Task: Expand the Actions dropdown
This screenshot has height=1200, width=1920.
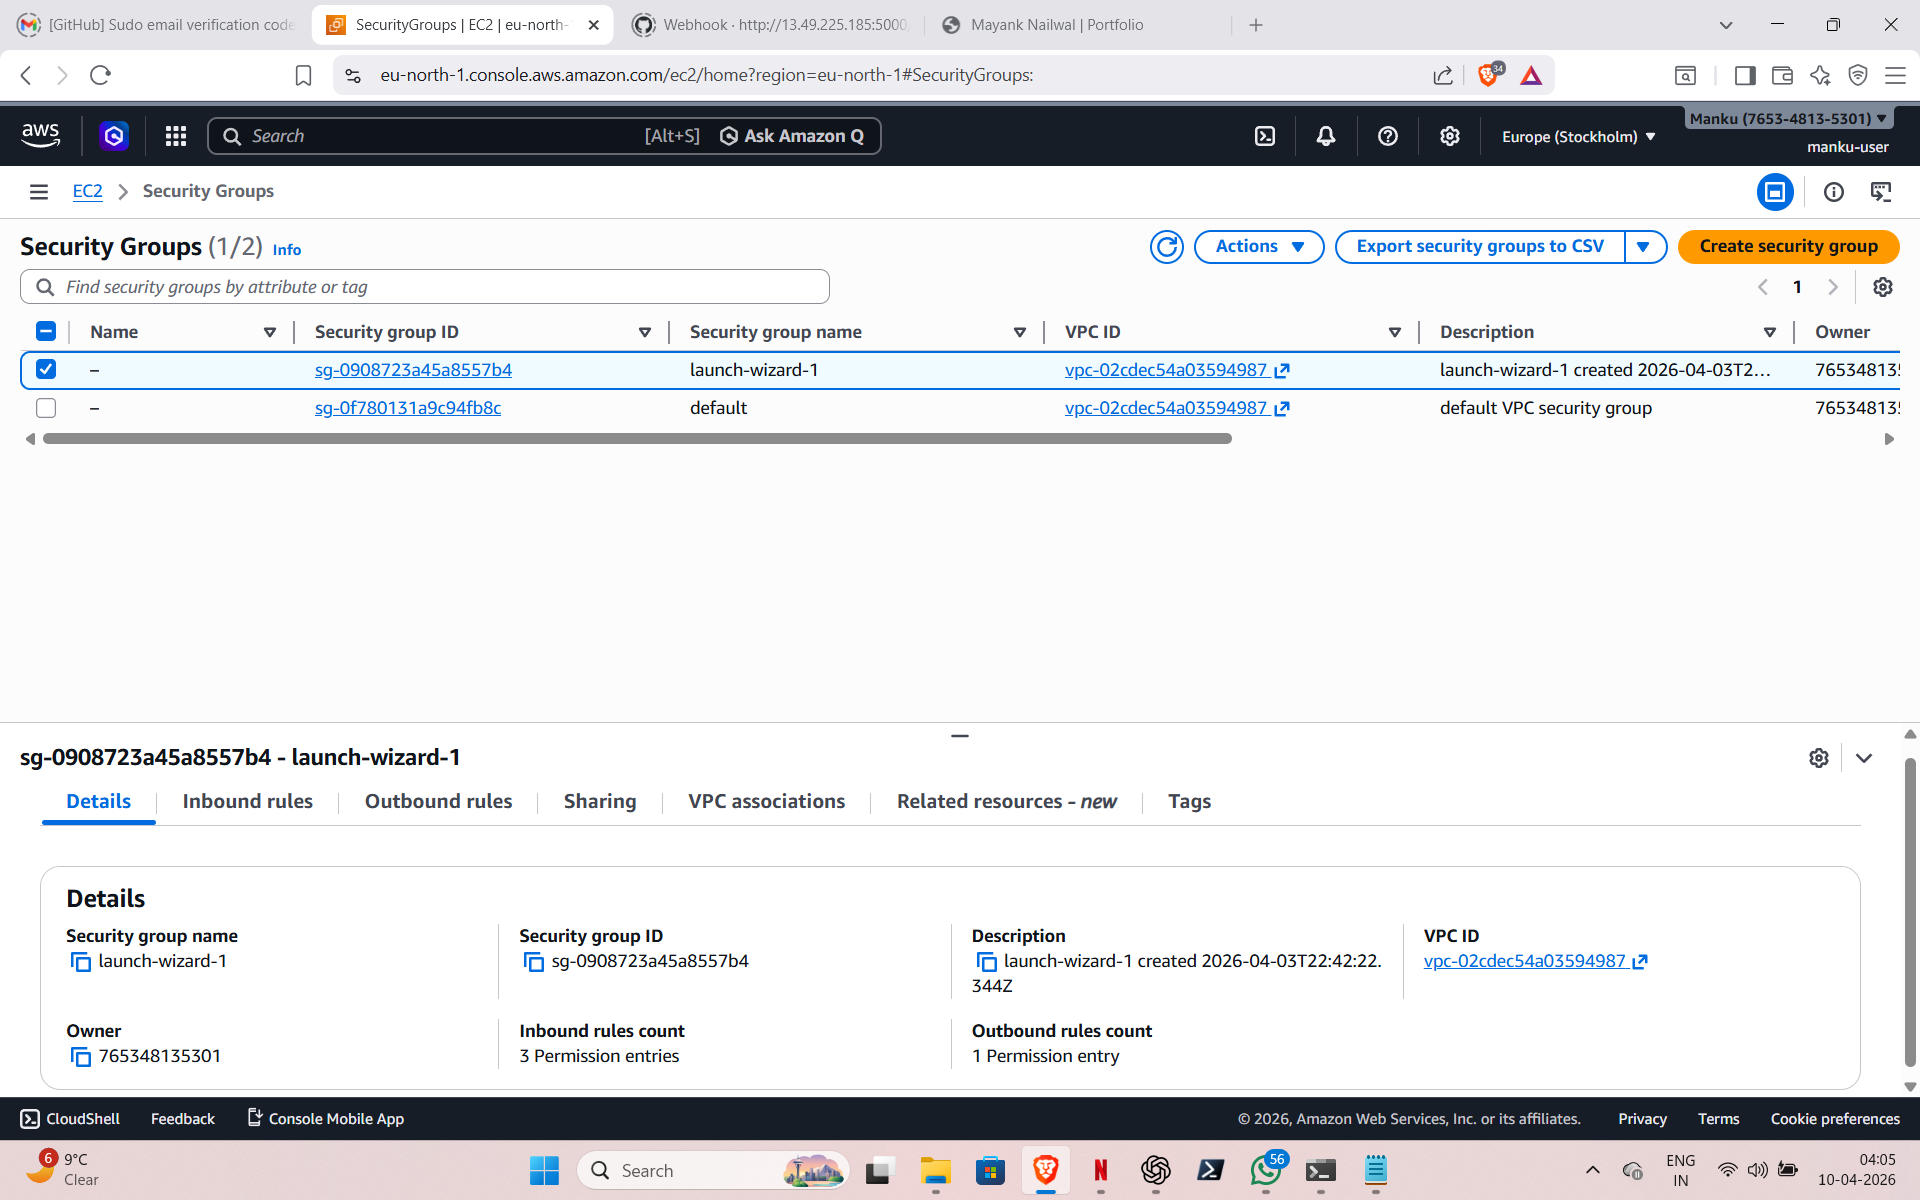Action: point(1259,247)
